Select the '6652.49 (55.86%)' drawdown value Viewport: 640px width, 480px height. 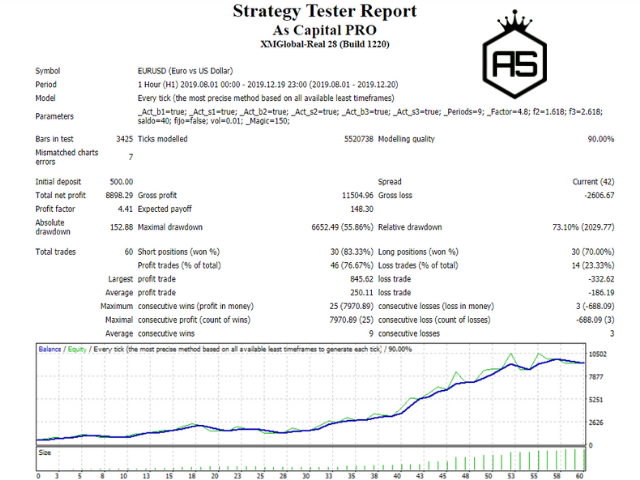pyautogui.click(x=342, y=227)
